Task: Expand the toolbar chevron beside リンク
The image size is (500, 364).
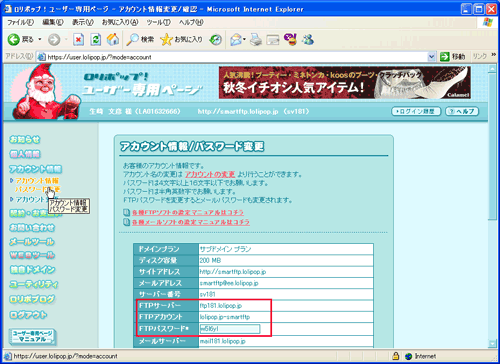Action: pos(493,54)
